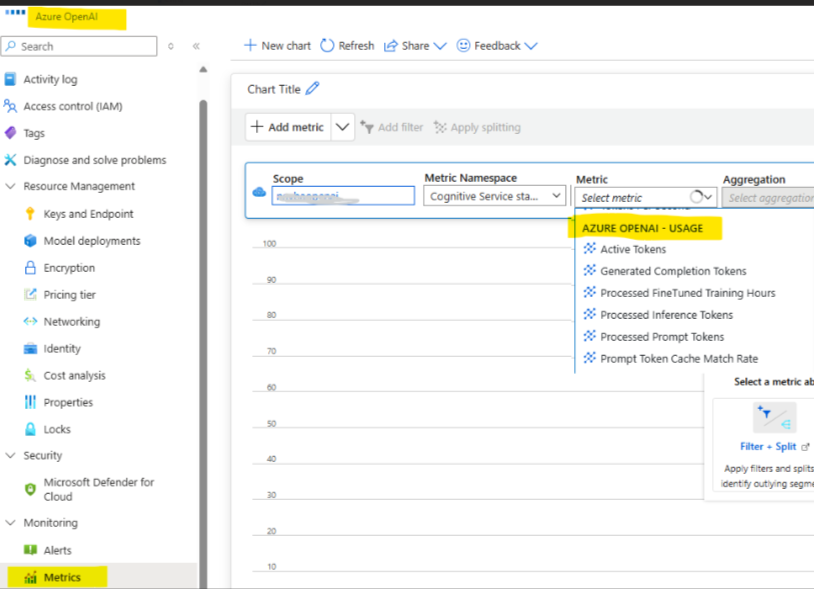Open the Select aggregation dropdown
814x589 pixels.
[x=768, y=198]
